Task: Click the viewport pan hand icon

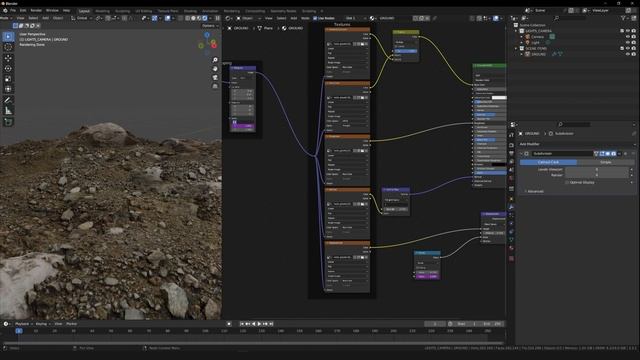Action: pos(215,69)
